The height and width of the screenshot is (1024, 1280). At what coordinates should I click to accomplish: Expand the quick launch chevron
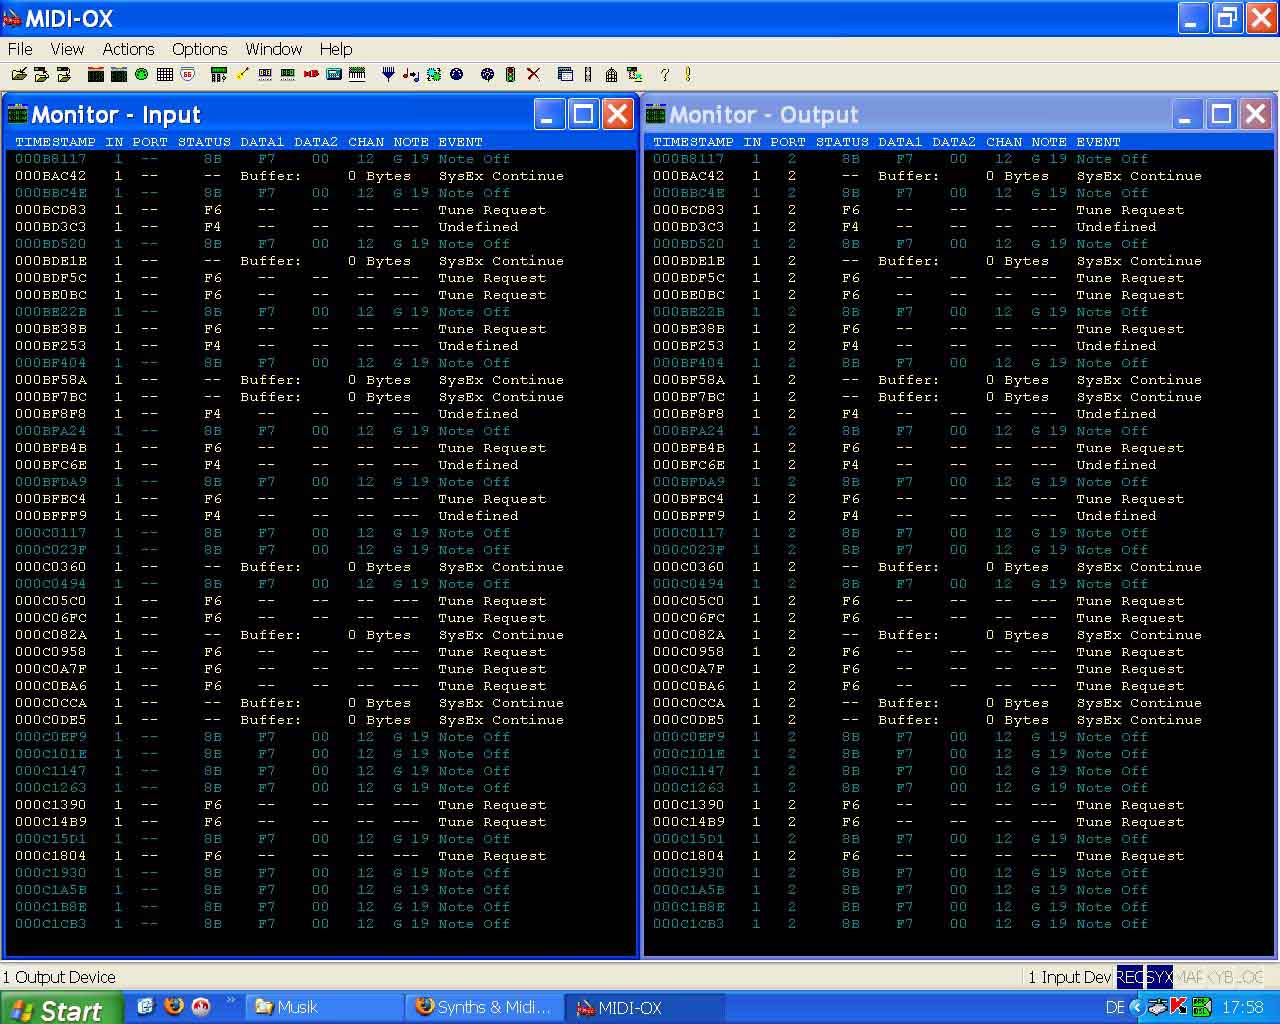click(x=231, y=1000)
